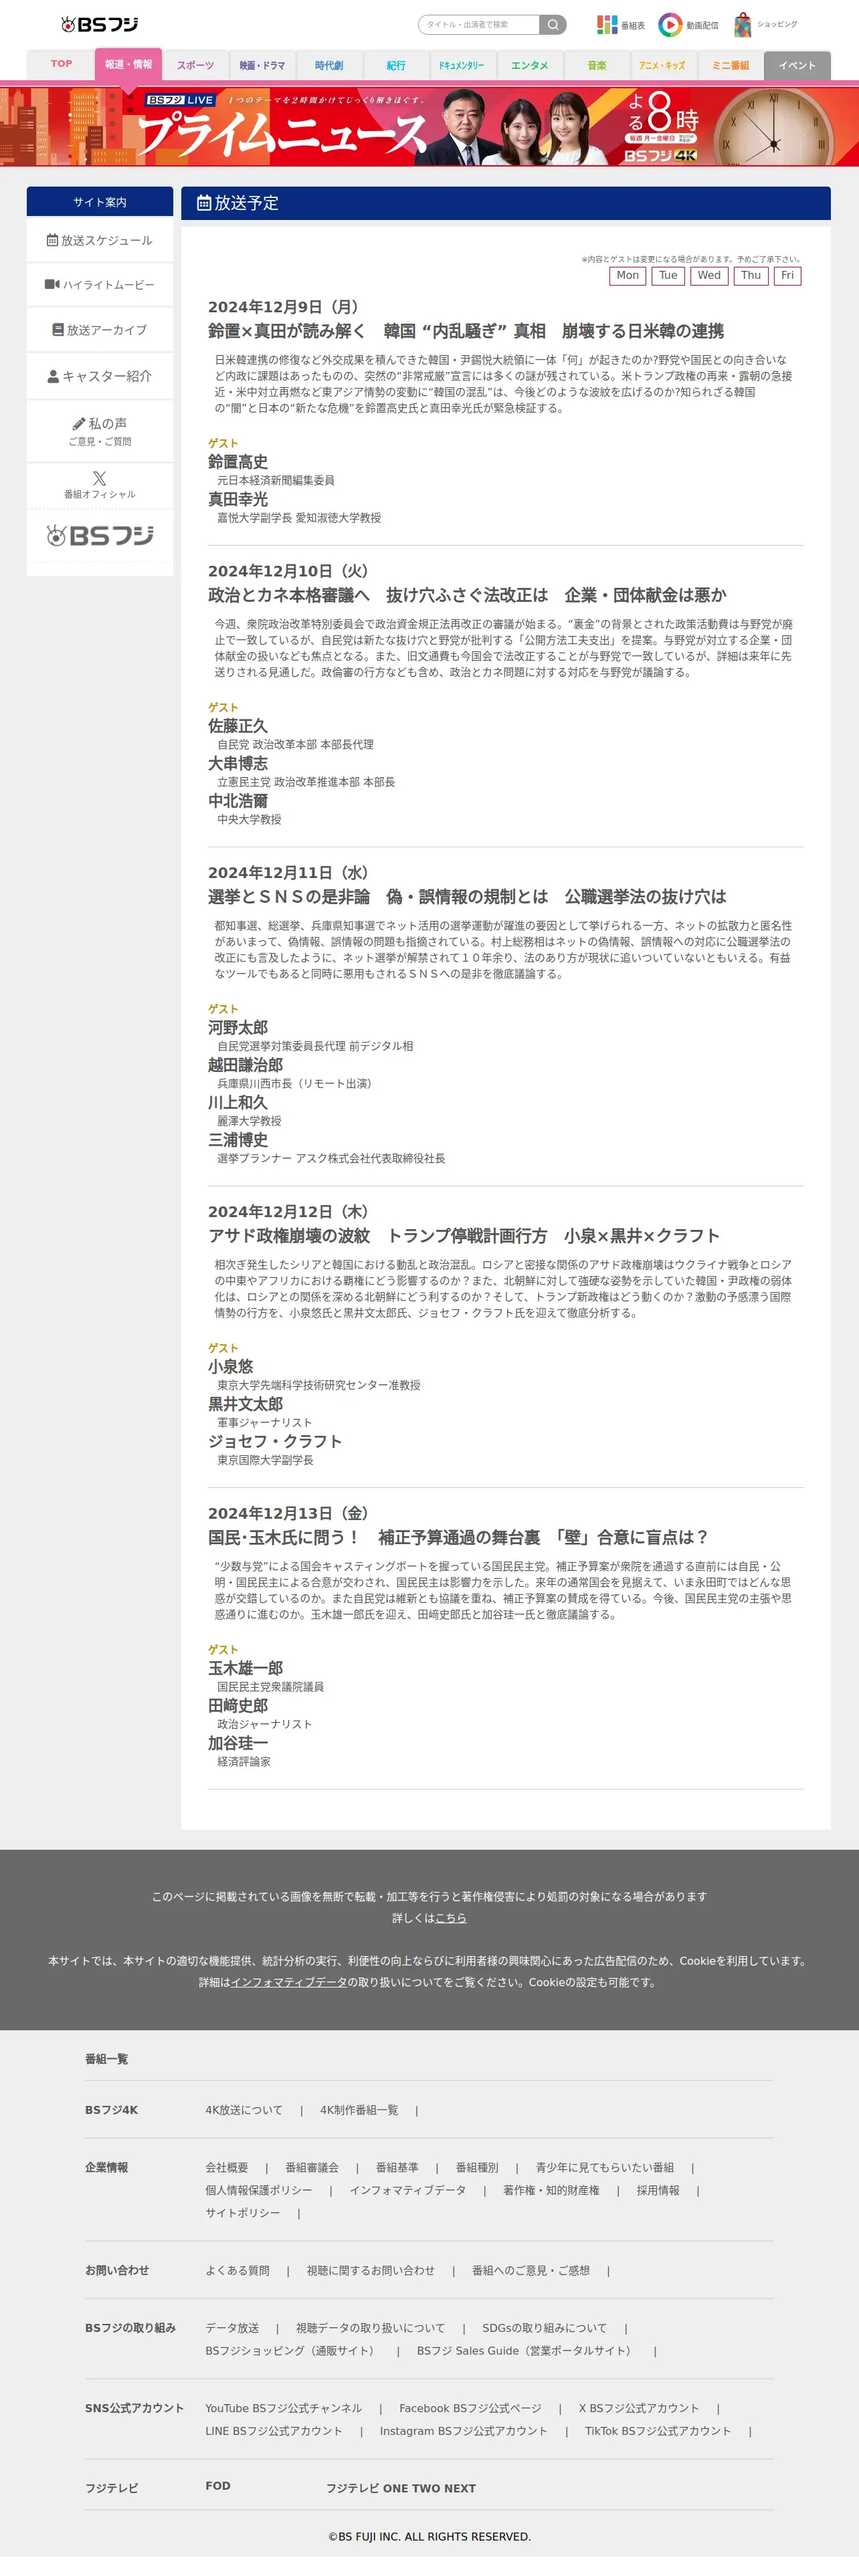Open 青少年に見てもらいたい番組 footer link
The width and height of the screenshot is (859, 2576).
[604, 2168]
